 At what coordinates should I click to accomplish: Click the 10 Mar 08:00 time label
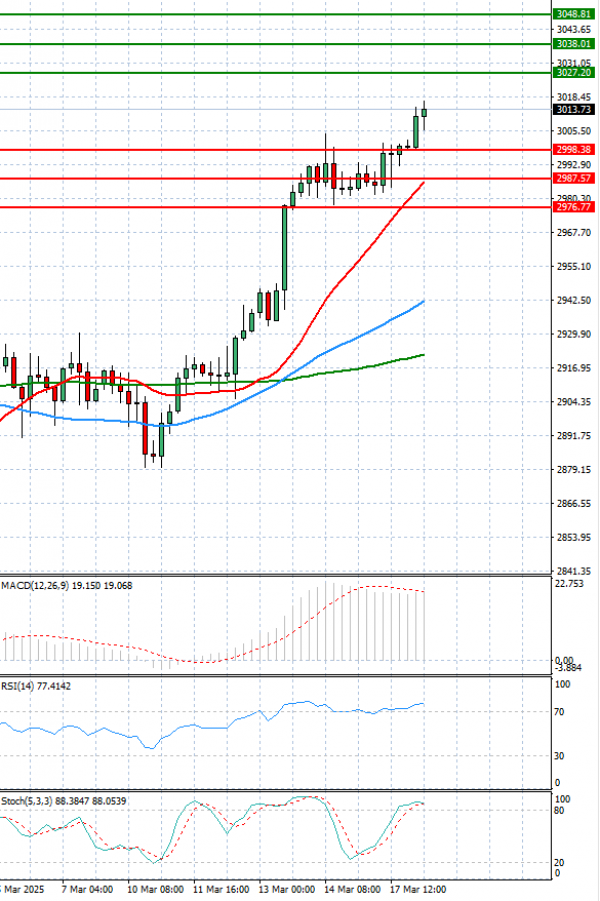tap(156, 890)
